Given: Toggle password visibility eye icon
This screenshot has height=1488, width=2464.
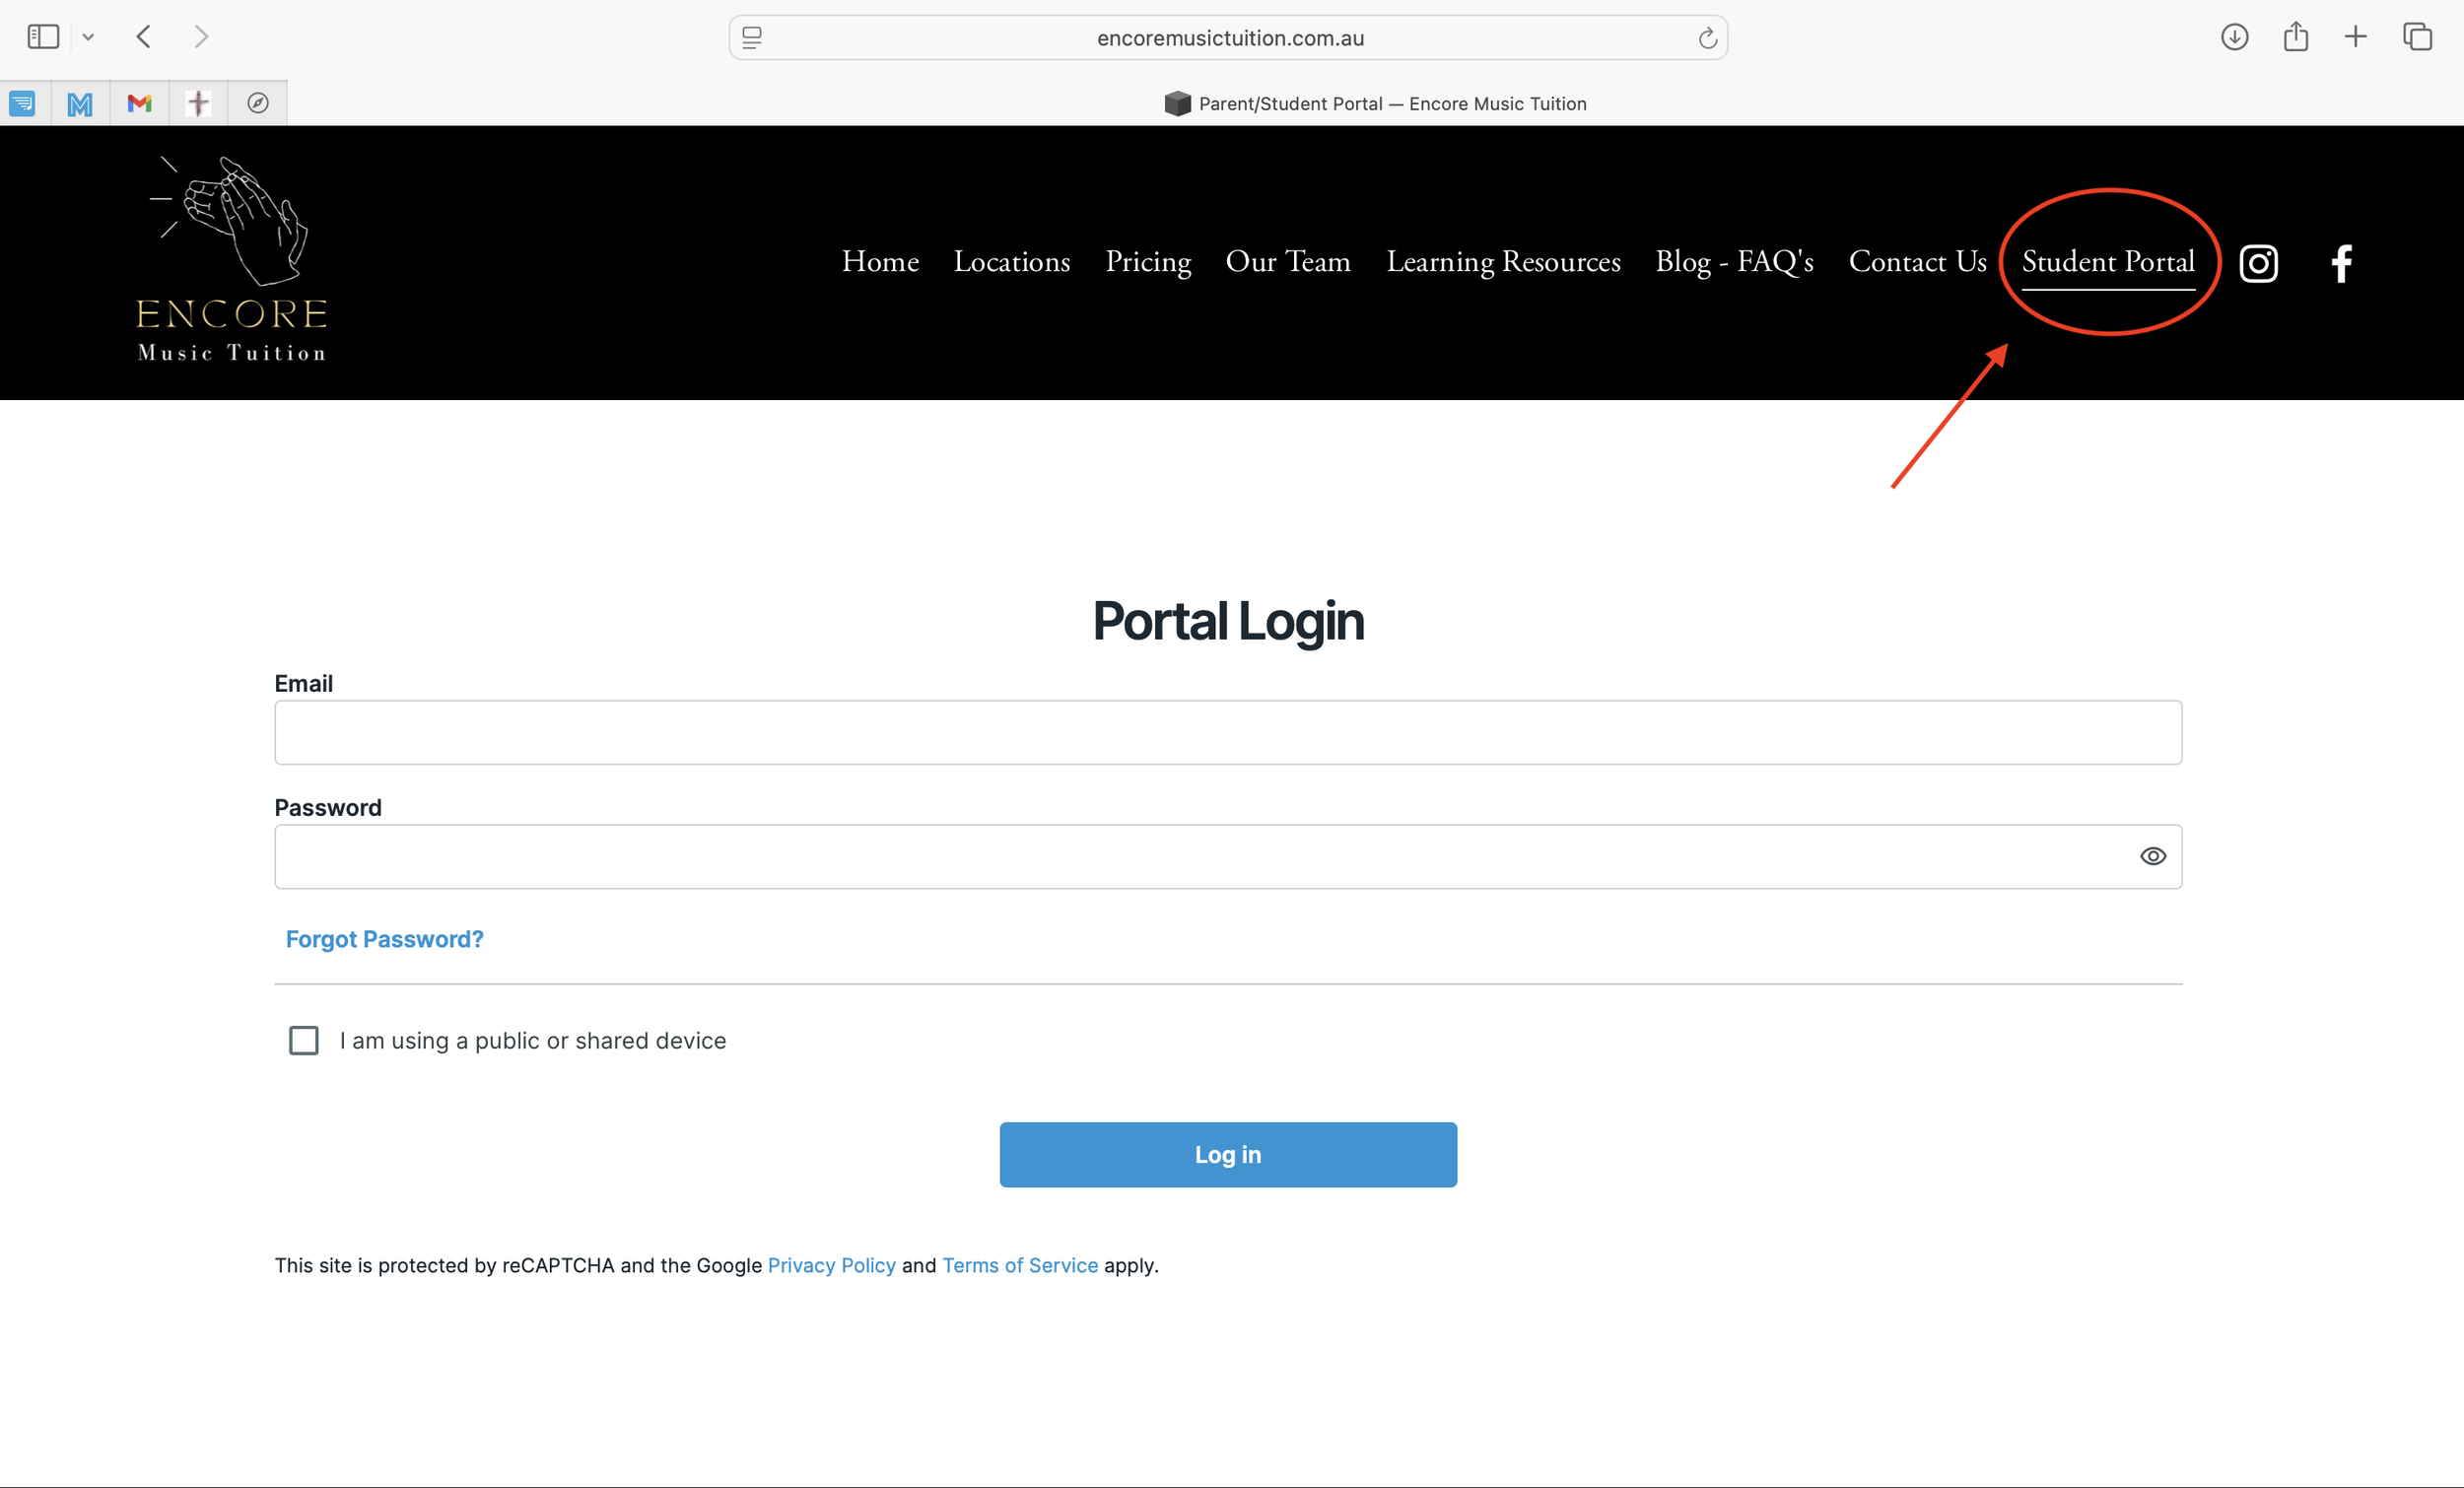Looking at the screenshot, I should pyautogui.click(x=2152, y=856).
